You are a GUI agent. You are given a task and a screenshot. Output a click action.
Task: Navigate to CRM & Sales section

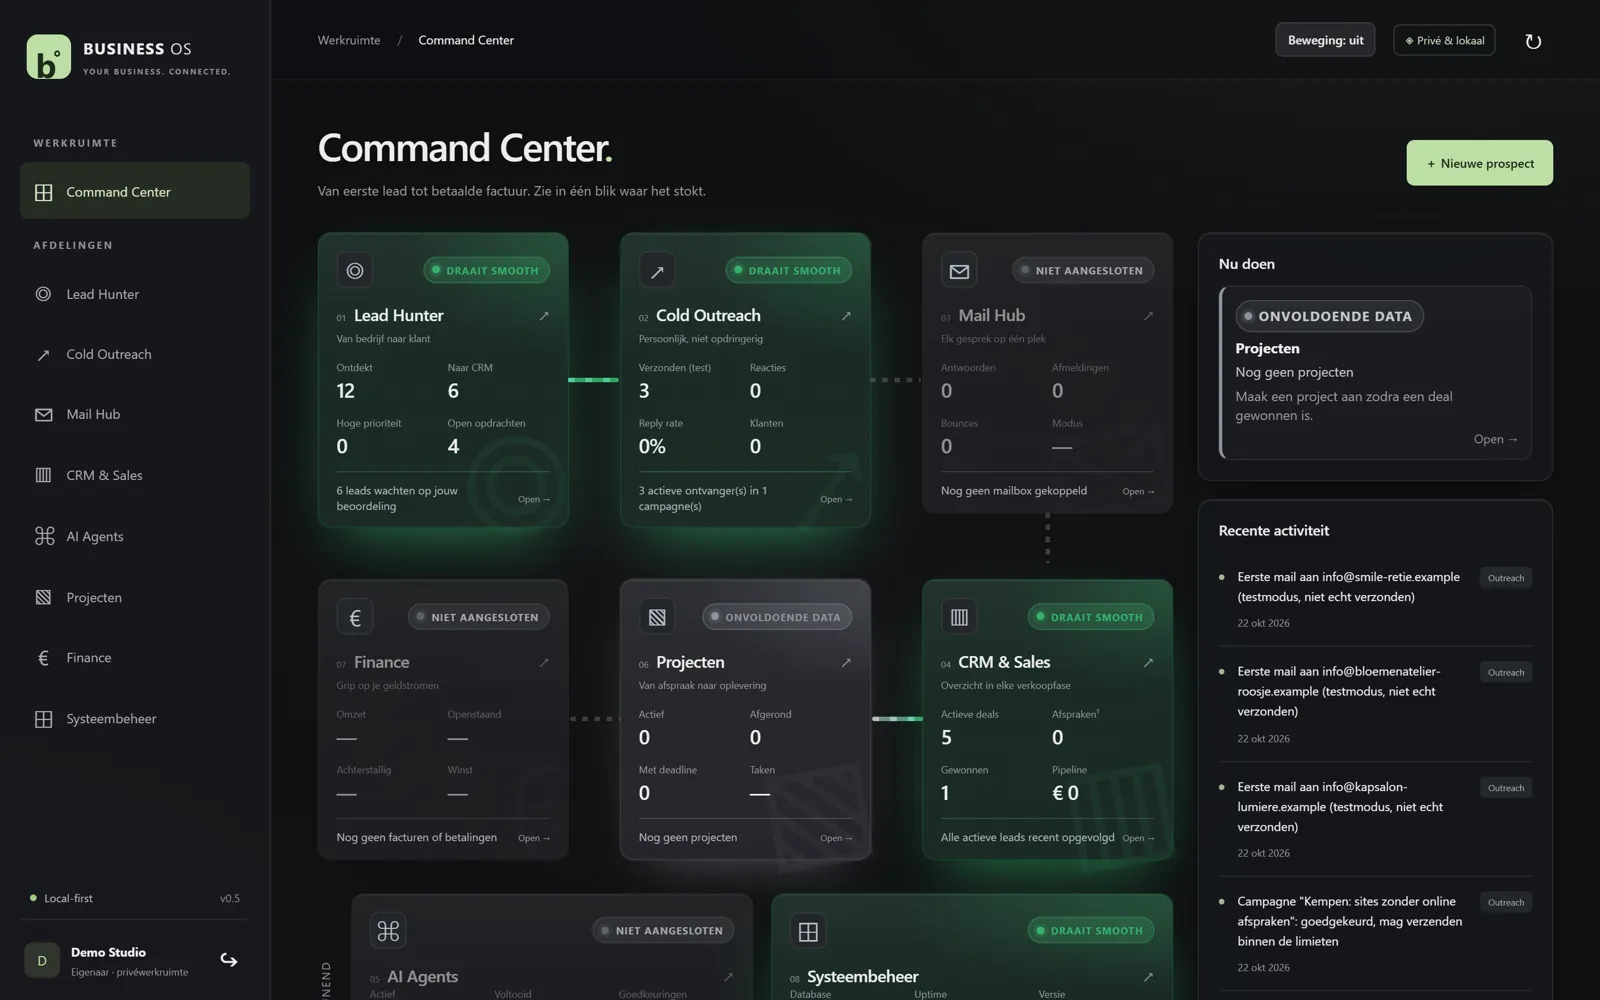(x=135, y=475)
